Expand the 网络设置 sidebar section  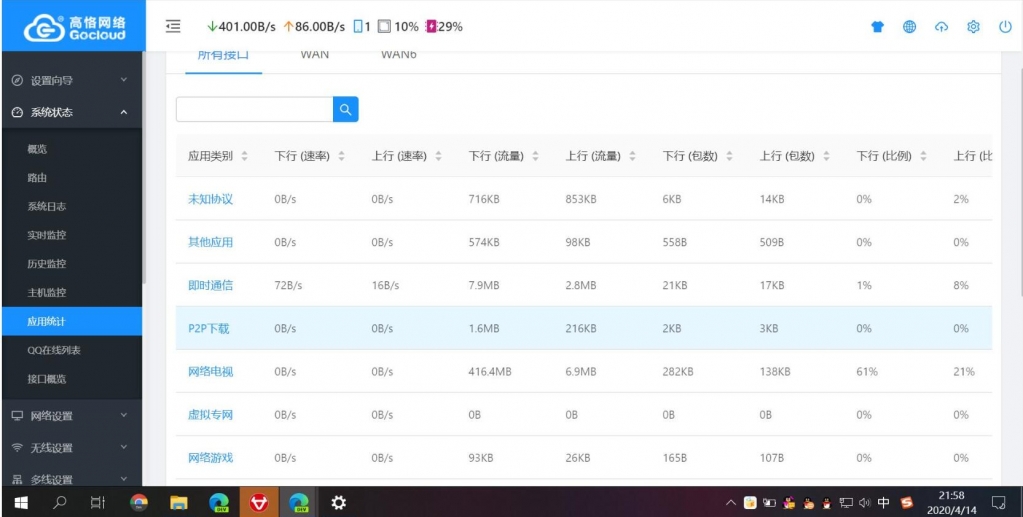pyautogui.click(x=71, y=416)
